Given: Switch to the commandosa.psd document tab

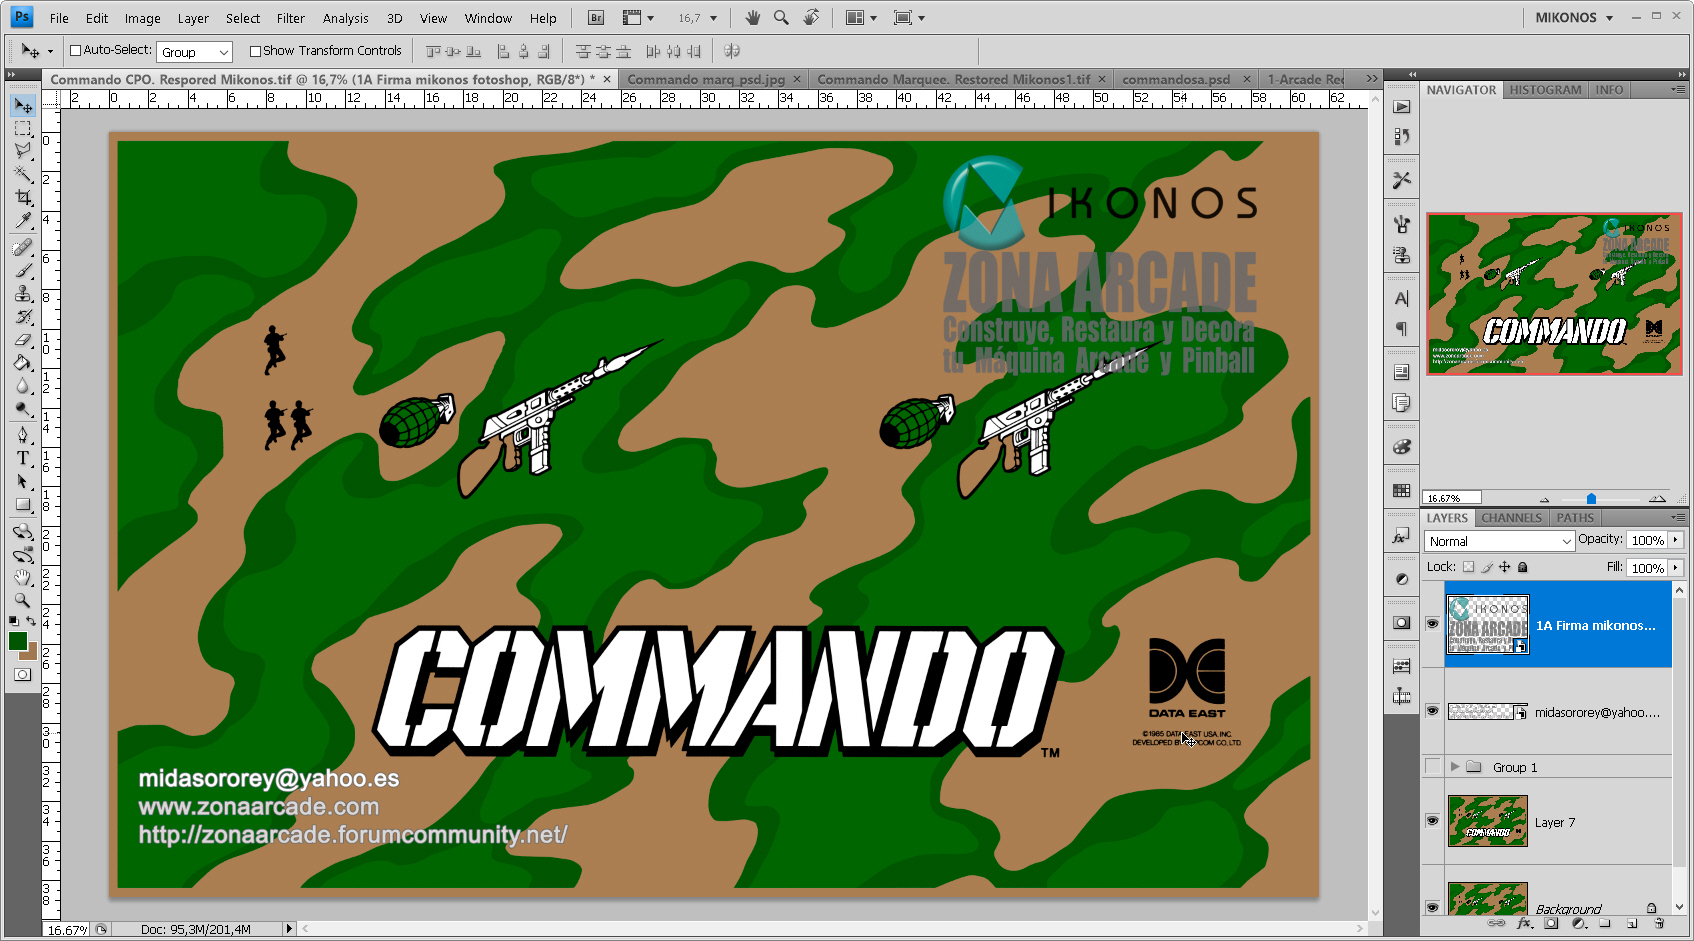Looking at the screenshot, I should (x=1176, y=79).
